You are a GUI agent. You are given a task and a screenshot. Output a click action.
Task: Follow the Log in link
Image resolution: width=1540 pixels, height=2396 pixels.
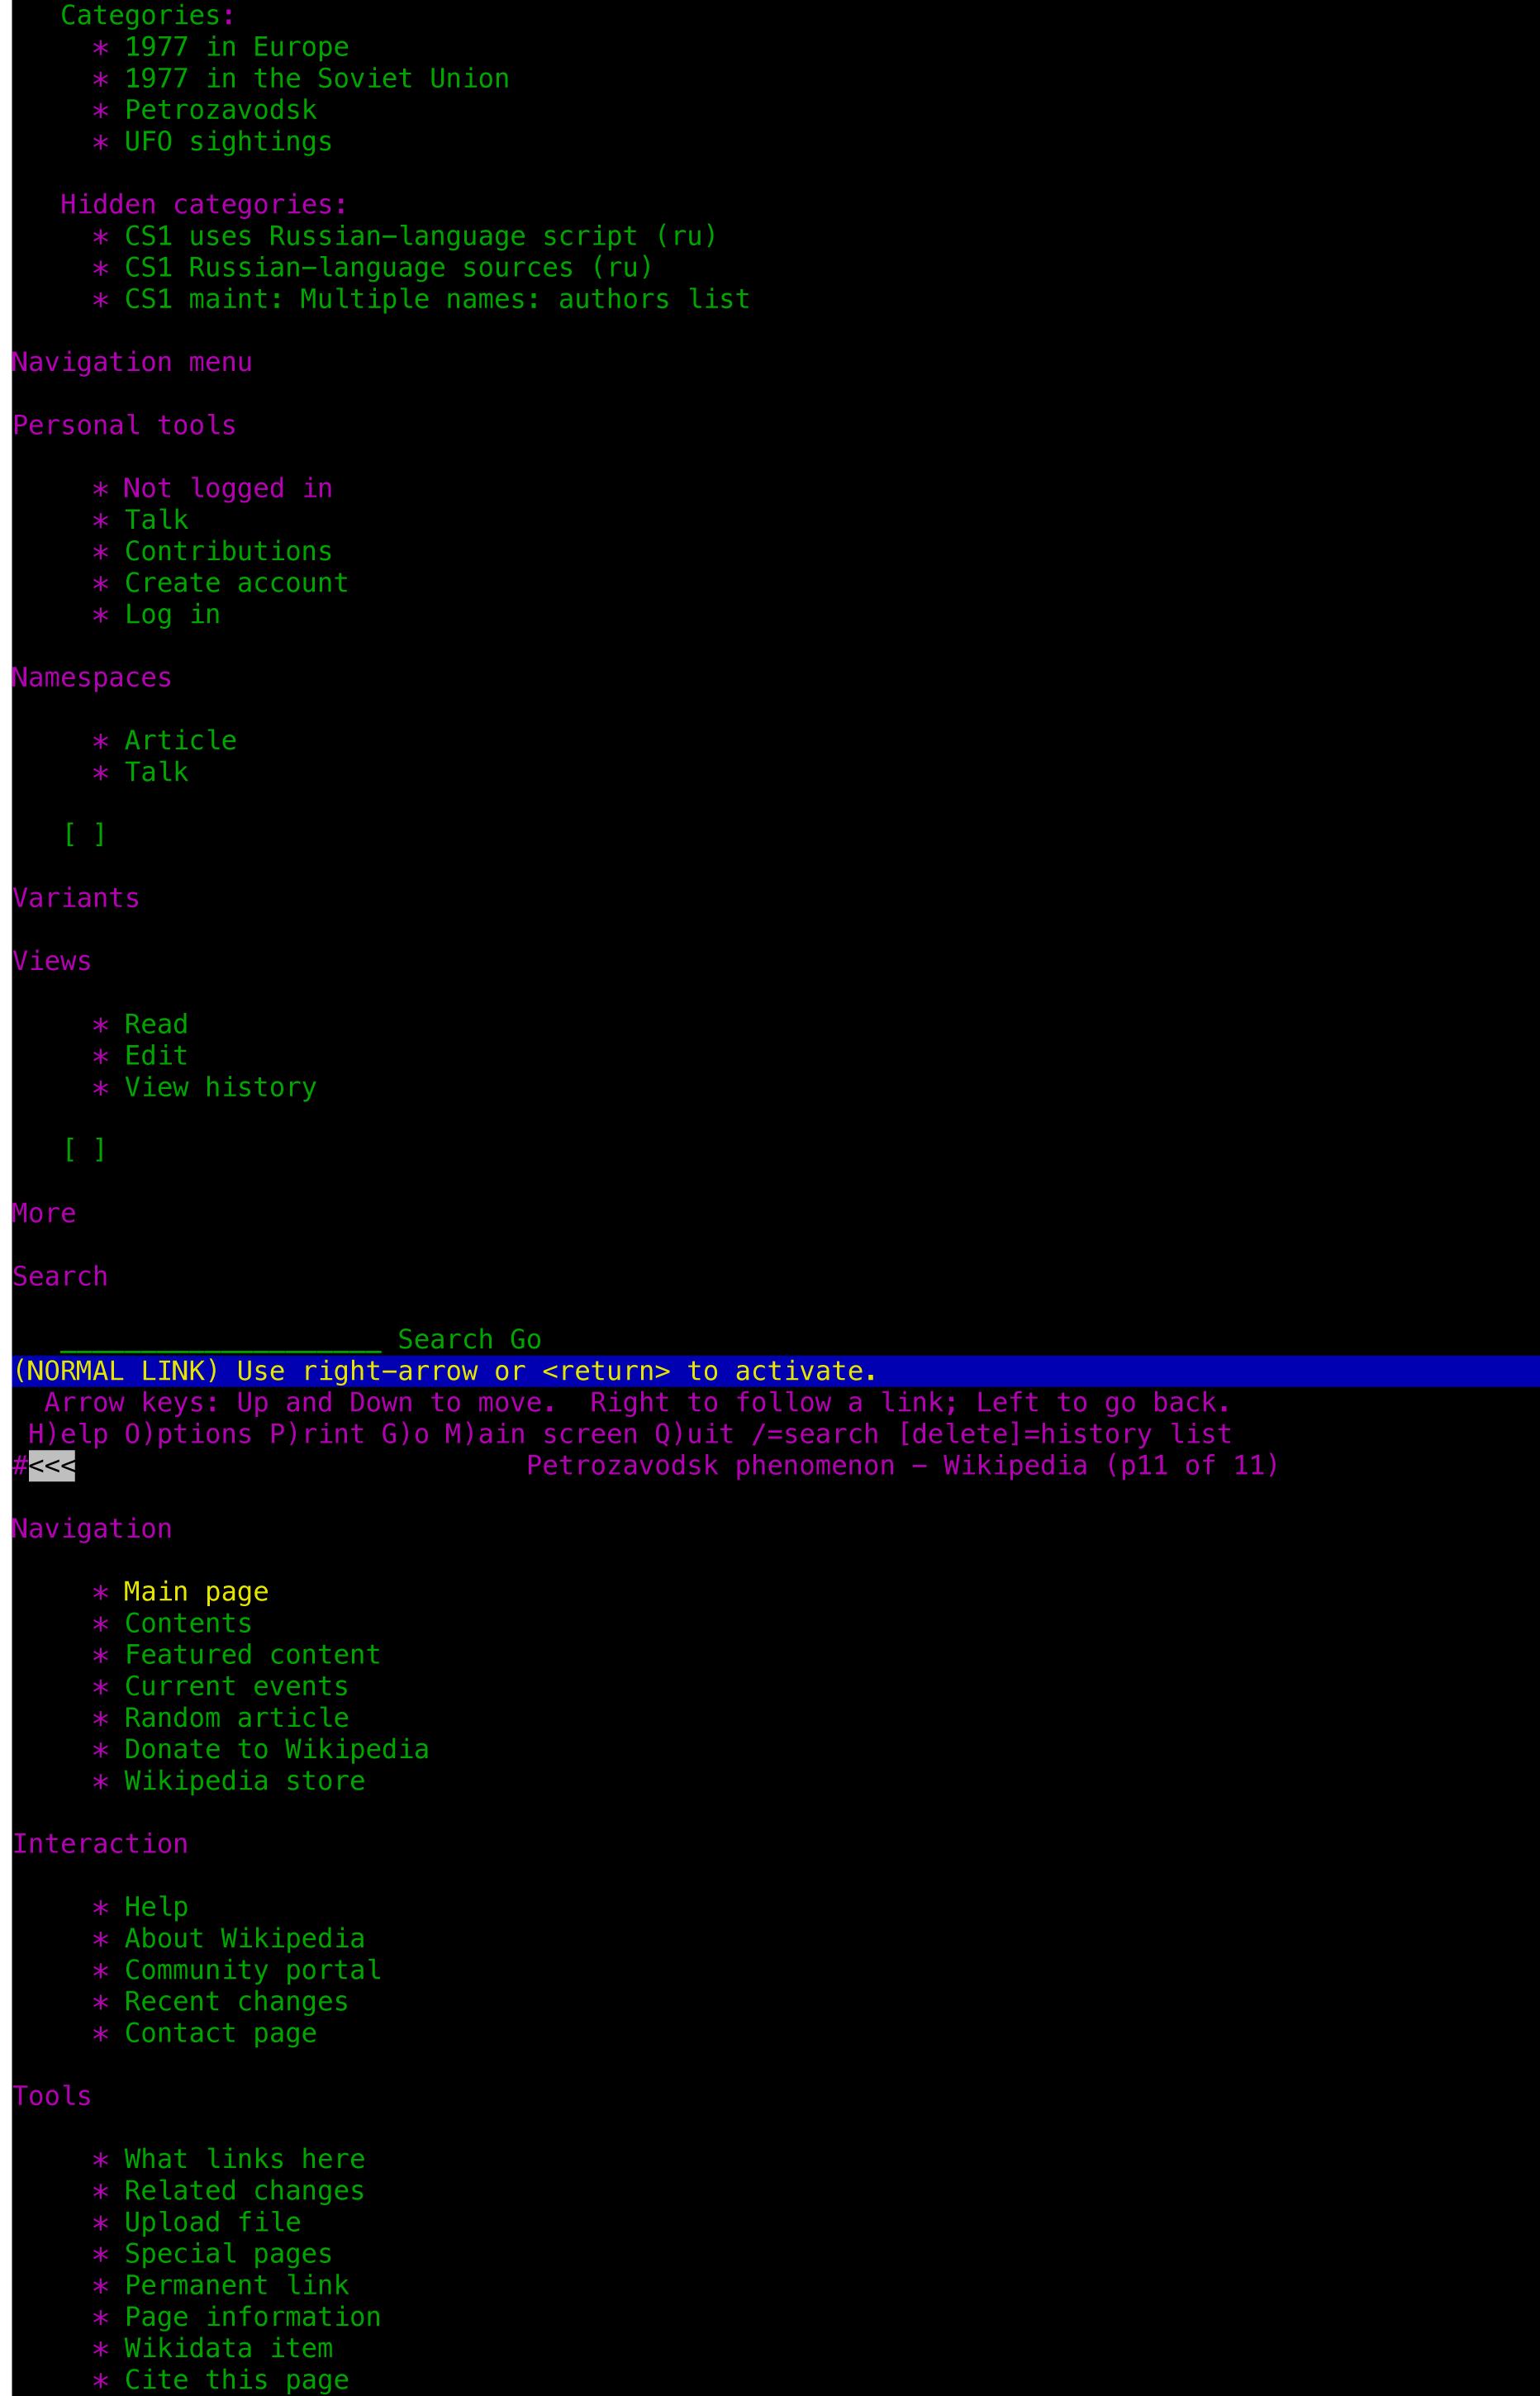point(173,615)
